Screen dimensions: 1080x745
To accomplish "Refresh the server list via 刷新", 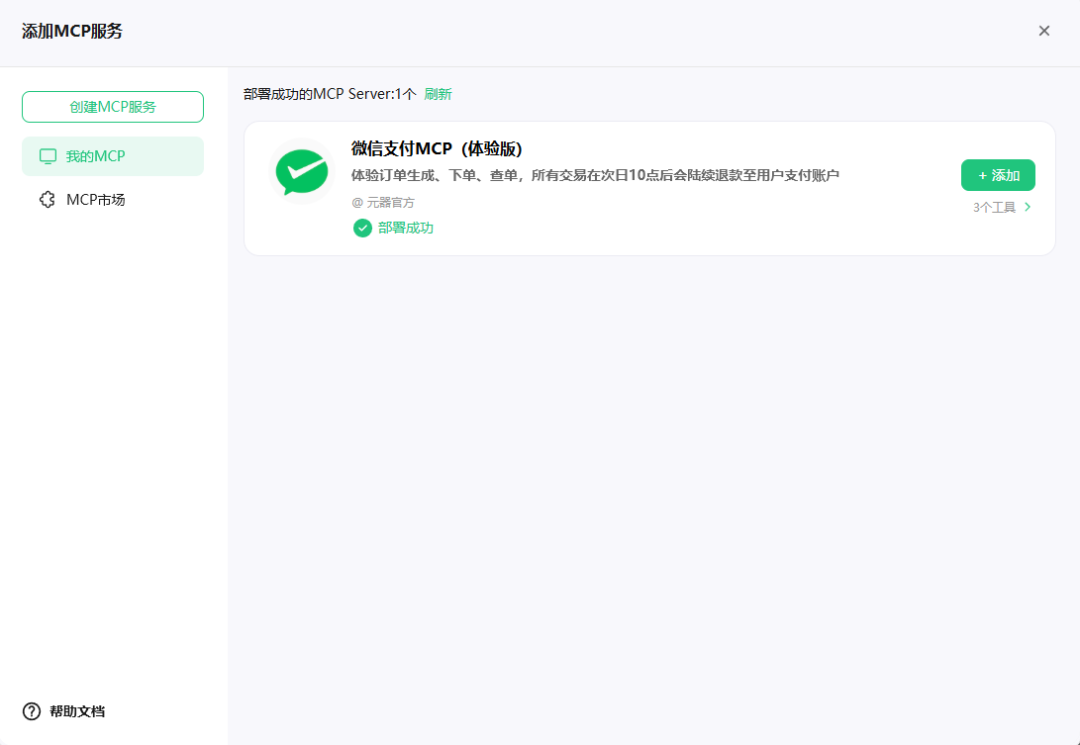I will point(438,94).
